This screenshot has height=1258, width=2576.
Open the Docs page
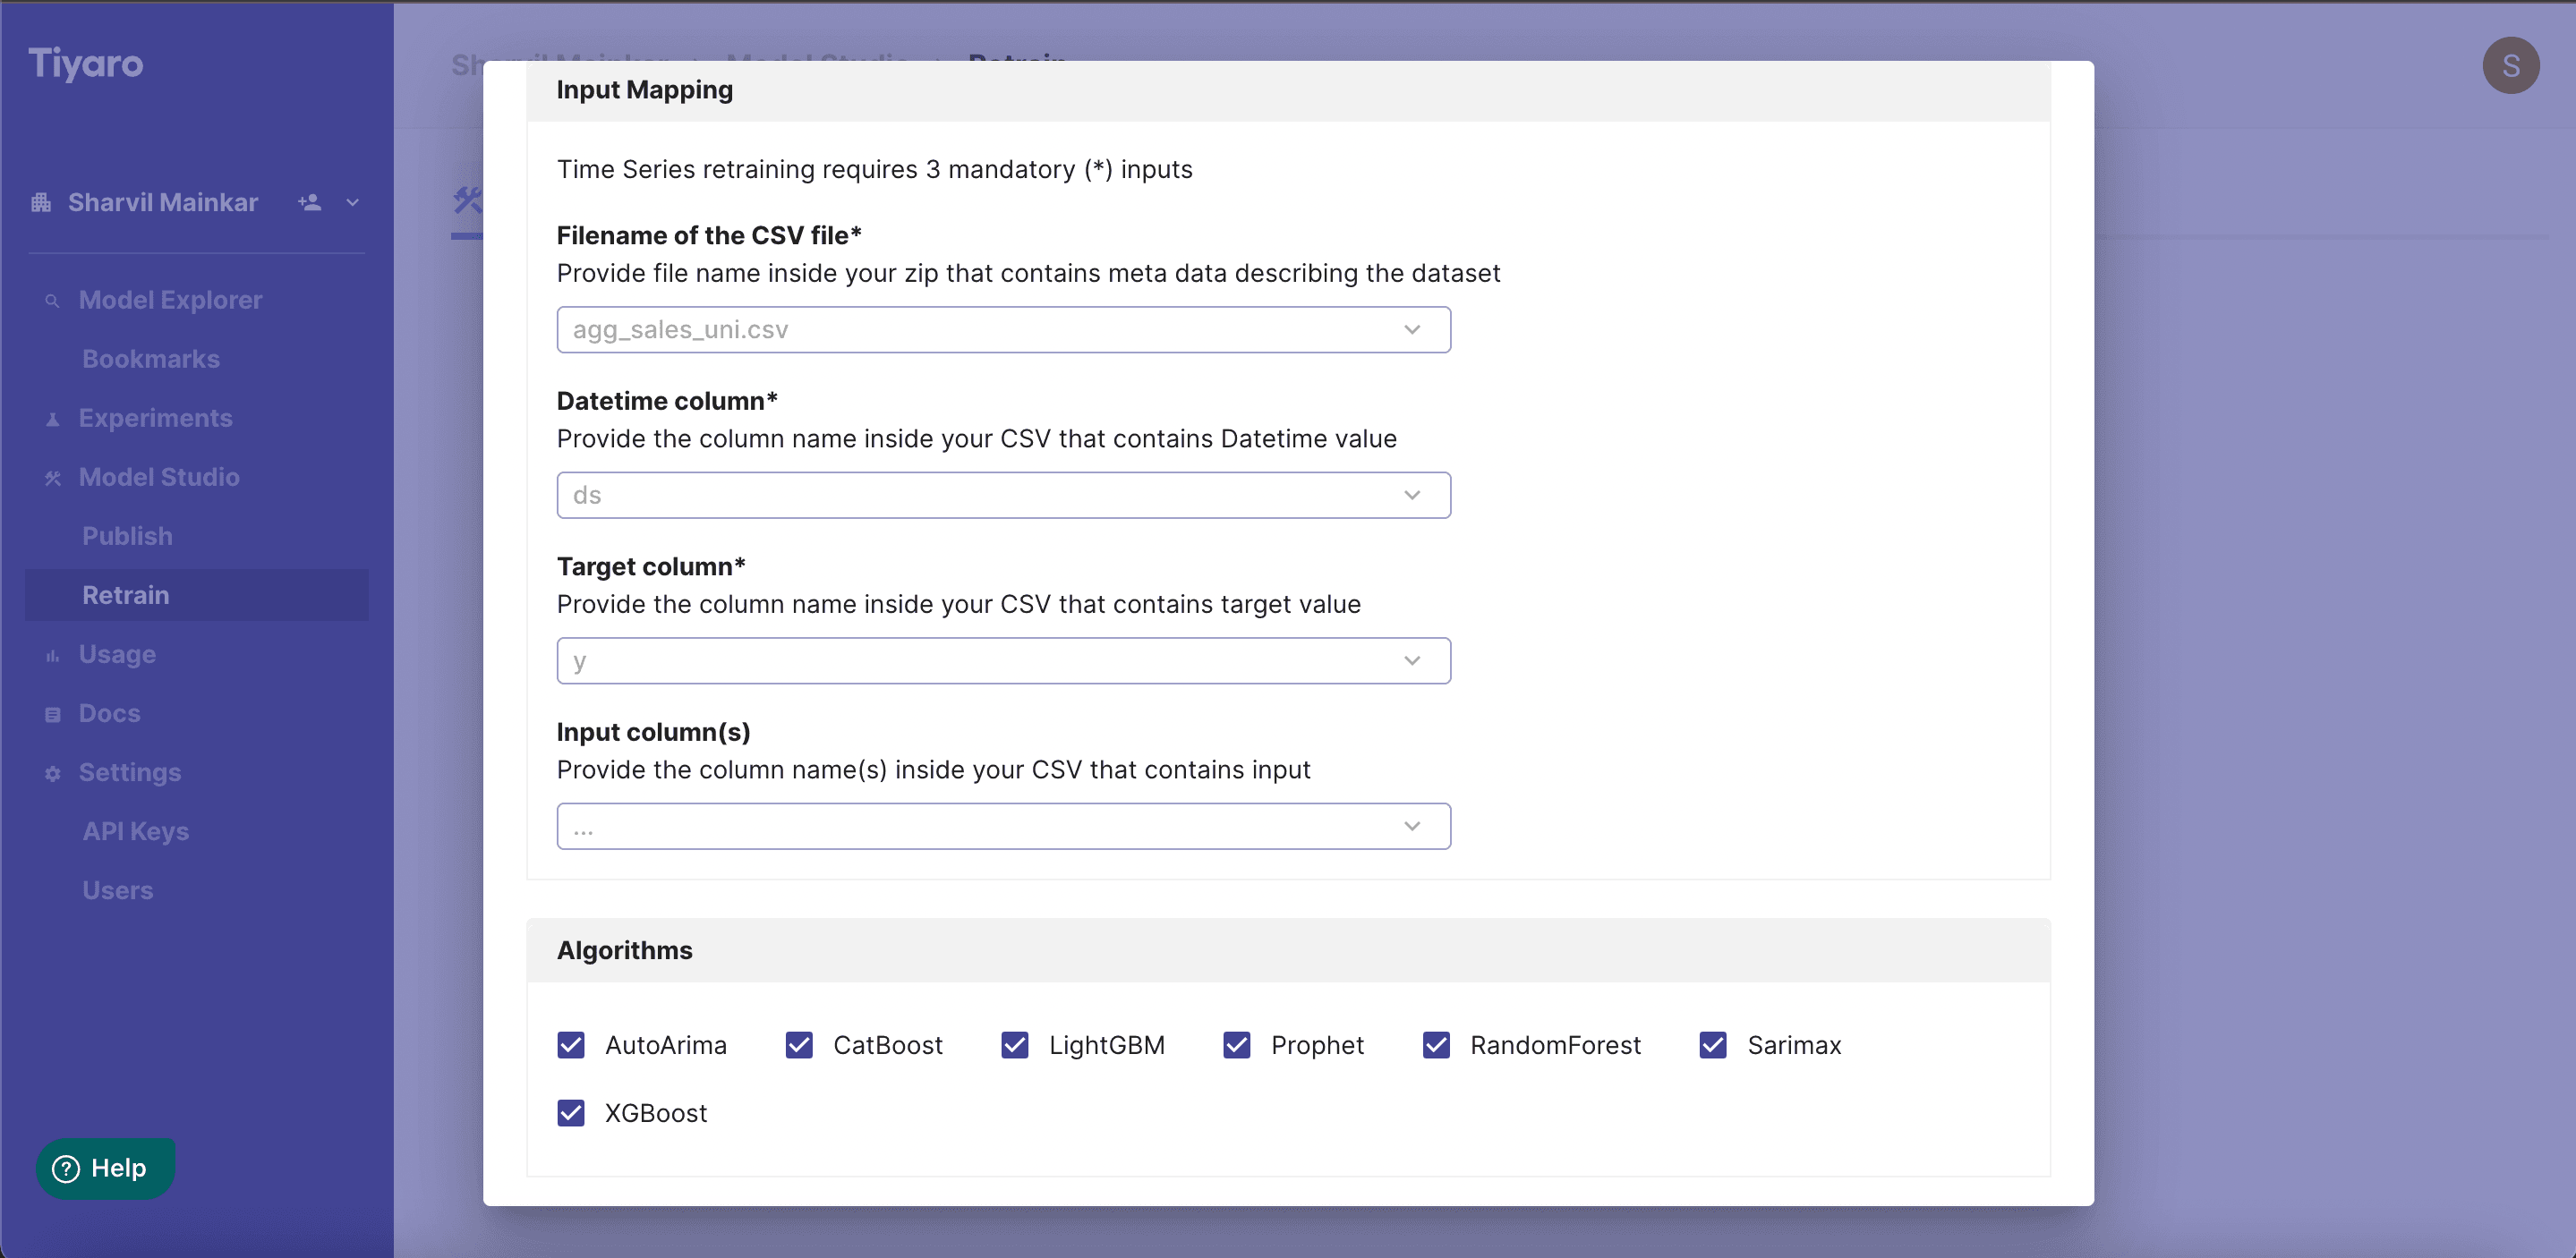[110, 713]
